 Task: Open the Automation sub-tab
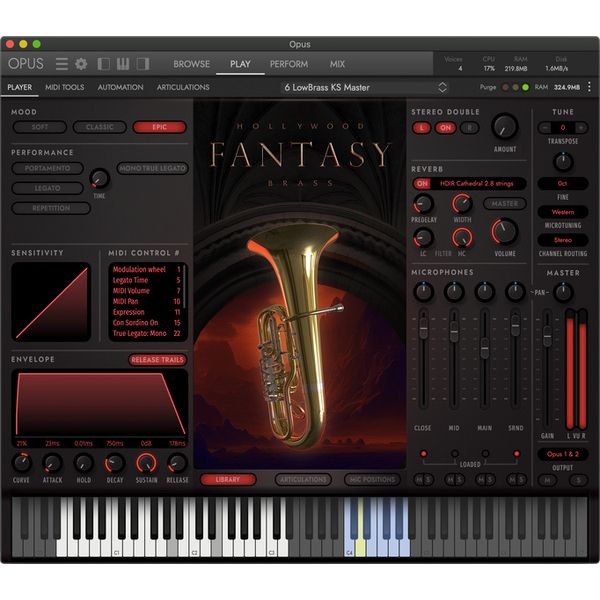(x=120, y=87)
